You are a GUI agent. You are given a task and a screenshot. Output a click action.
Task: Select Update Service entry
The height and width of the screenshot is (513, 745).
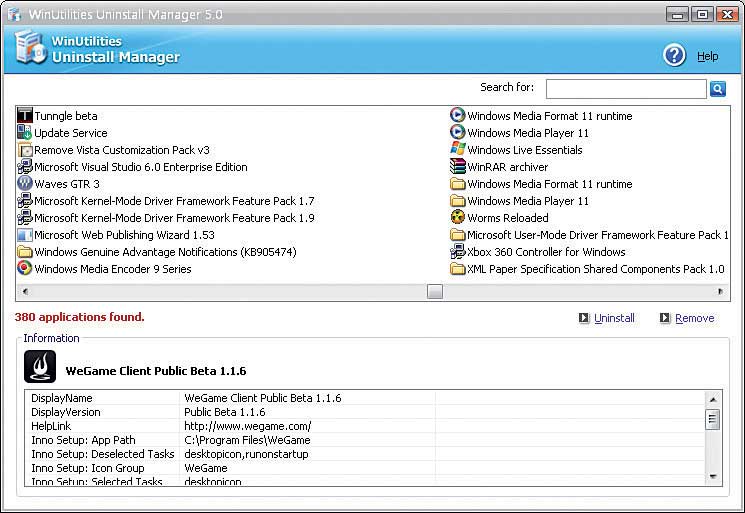(x=71, y=133)
